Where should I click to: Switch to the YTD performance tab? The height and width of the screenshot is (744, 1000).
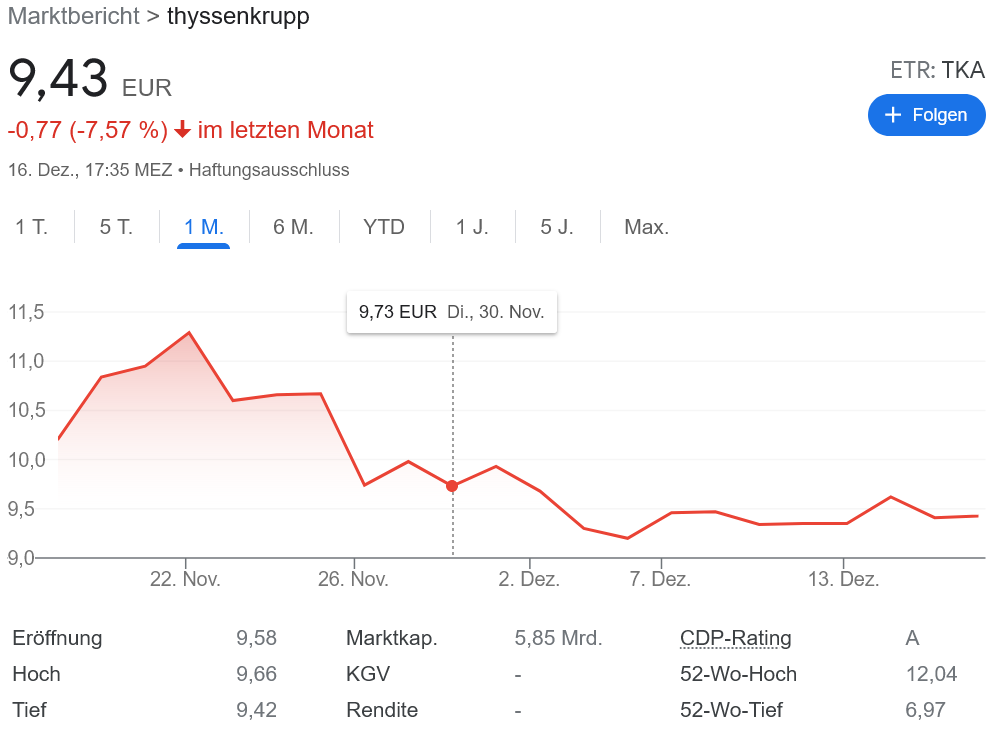(383, 227)
